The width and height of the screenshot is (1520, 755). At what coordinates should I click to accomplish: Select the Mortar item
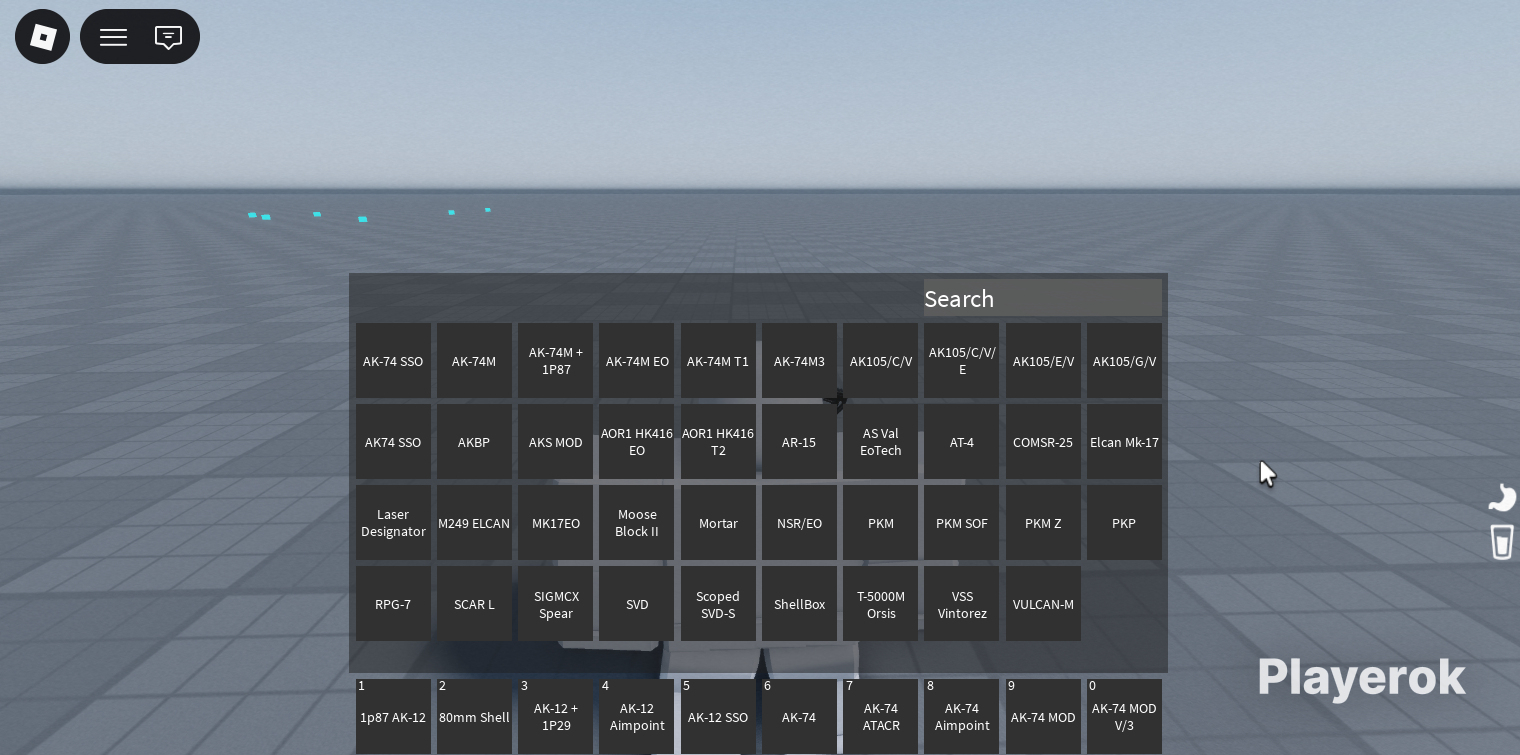[x=718, y=523]
